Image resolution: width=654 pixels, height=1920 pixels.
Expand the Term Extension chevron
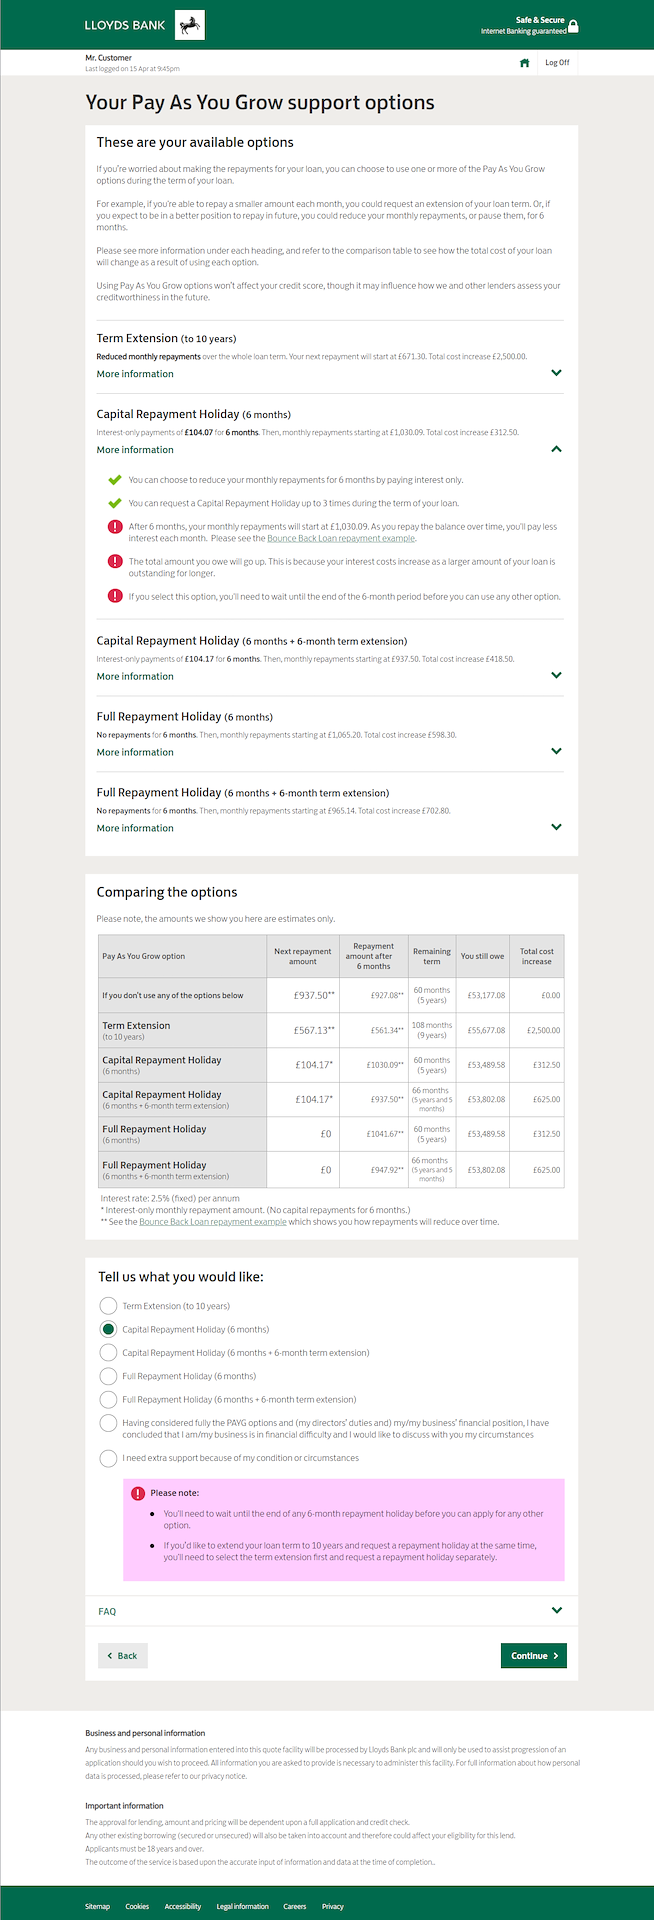tap(557, 373)
